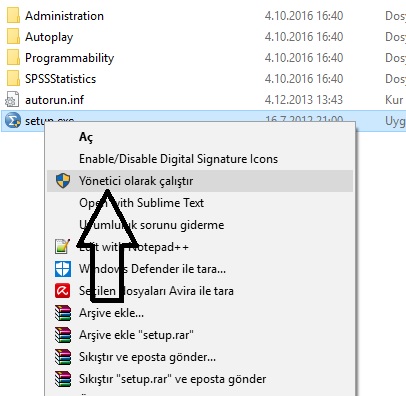
Task: Click the WinRAR icon beside Sıkıştır "setup.rar" ve eposta gönder
Action: click(x=63, y=379)
